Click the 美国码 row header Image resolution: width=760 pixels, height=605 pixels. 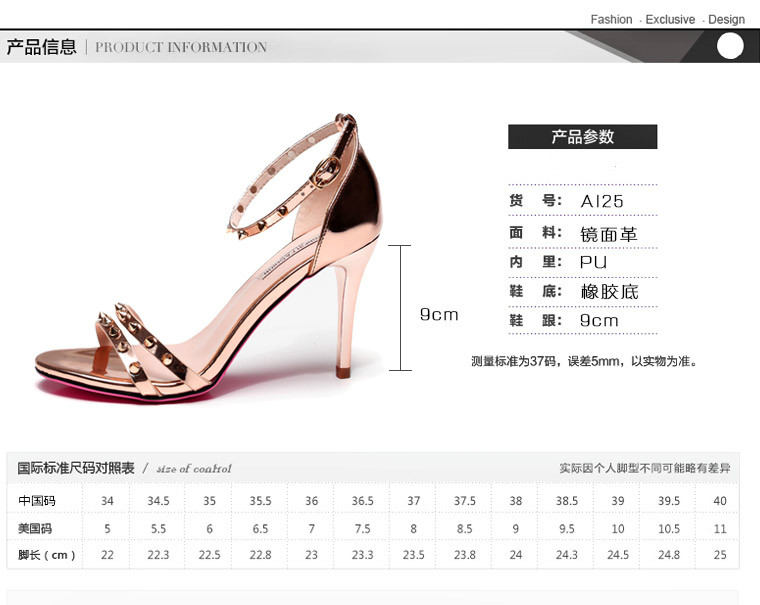point(35,528)
